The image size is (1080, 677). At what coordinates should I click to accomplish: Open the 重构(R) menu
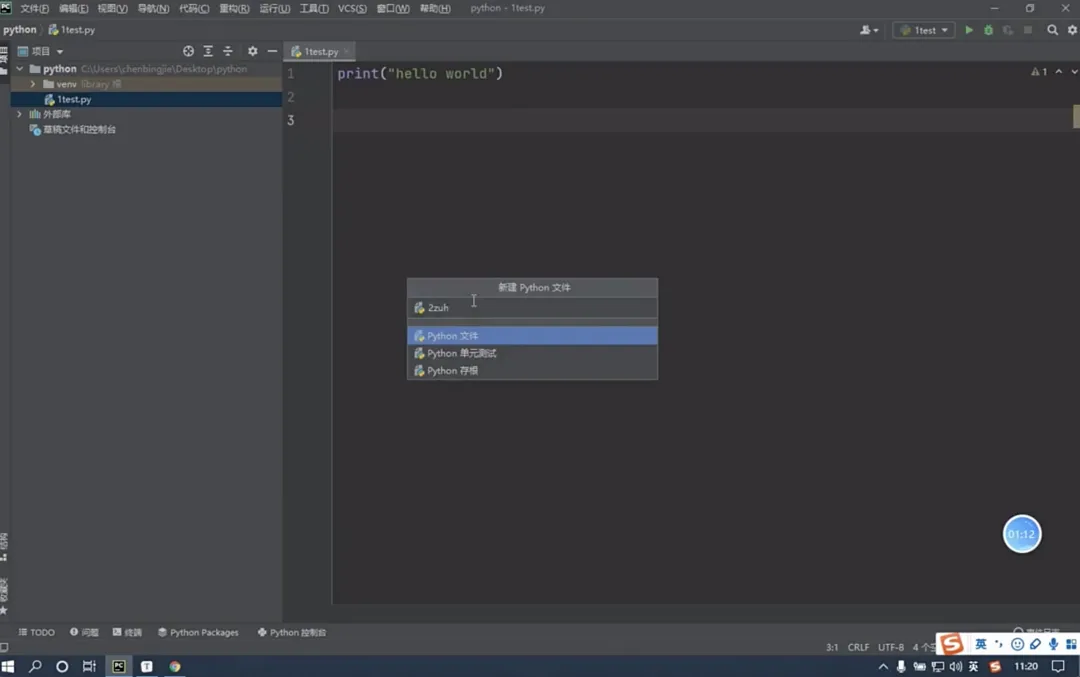234,8
